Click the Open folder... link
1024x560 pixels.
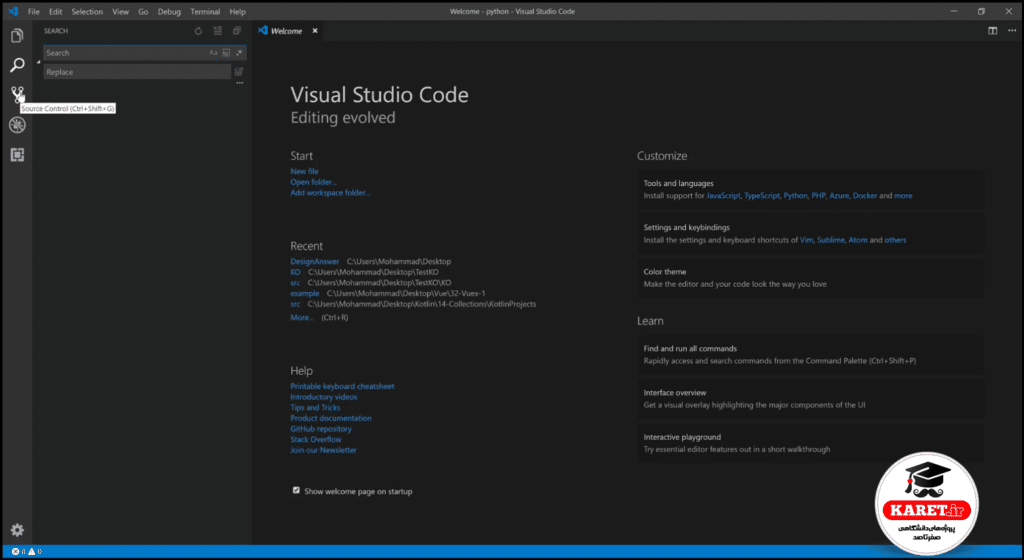(313, 182)
